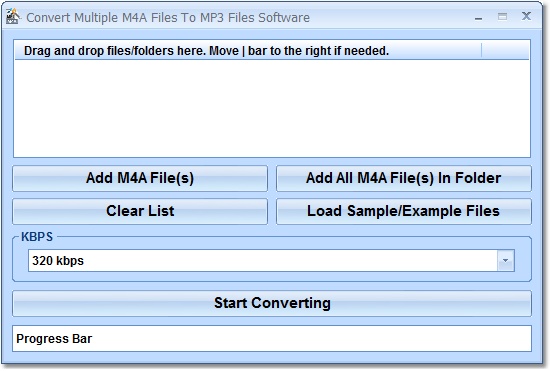The width and height of the screenshot is (550, 371).
Task: Click the blank window background below Progress Bar
Action: click(272, 358)
